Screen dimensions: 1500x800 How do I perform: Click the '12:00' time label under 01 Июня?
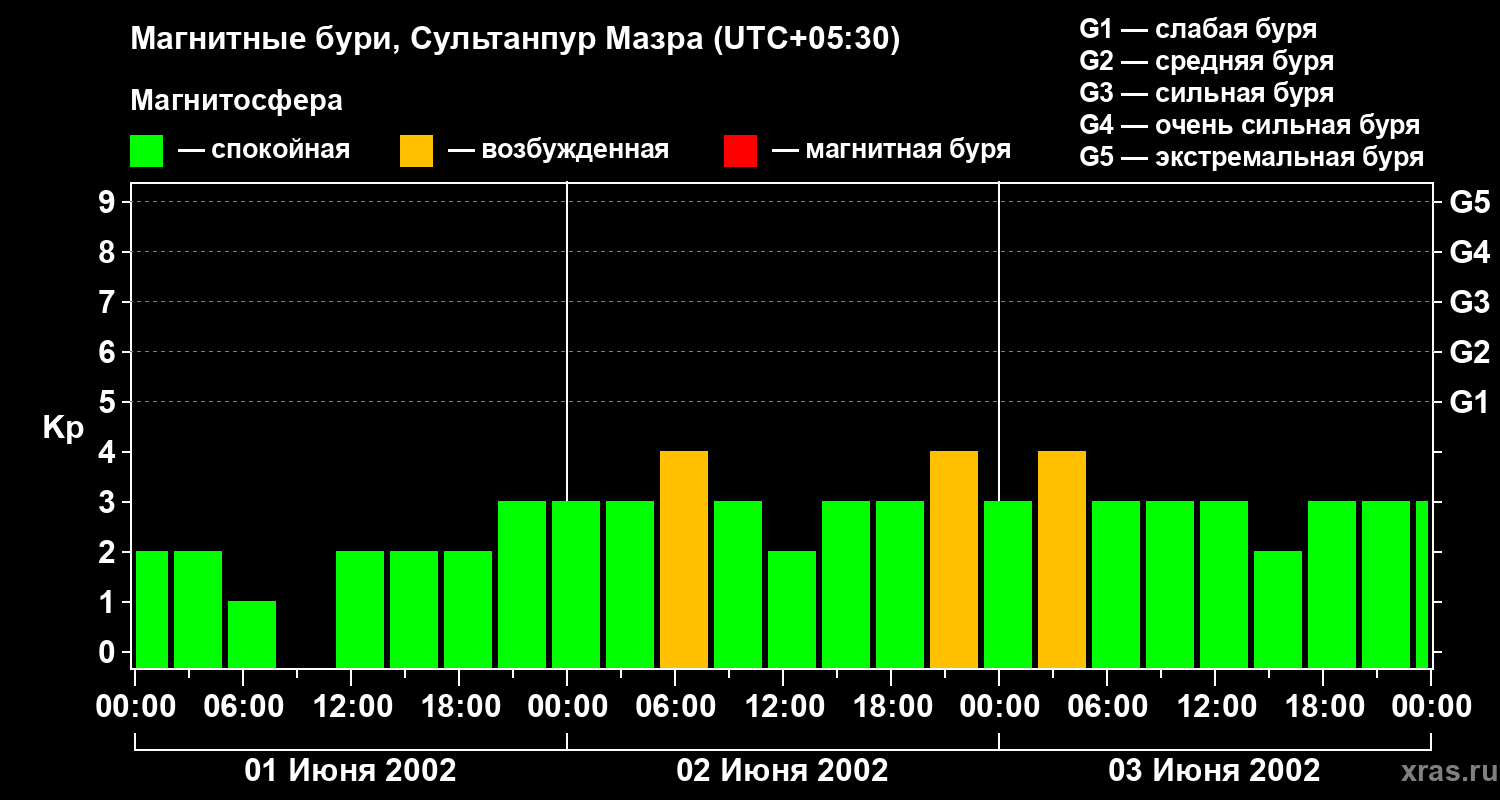point(352,707)
